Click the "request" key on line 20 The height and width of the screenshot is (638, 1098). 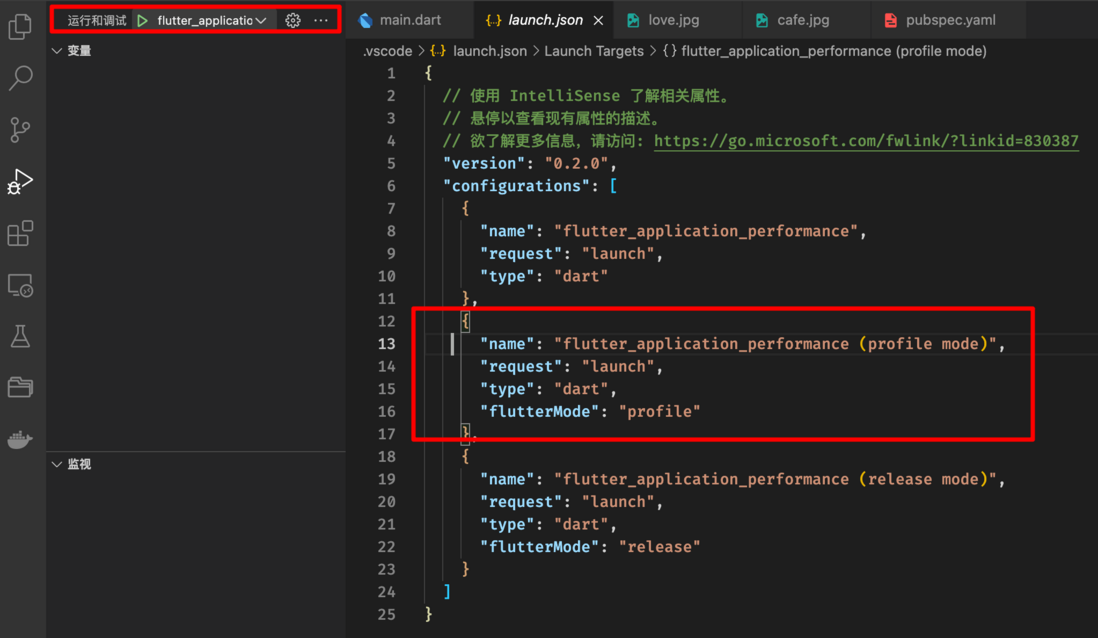point(521,501)
